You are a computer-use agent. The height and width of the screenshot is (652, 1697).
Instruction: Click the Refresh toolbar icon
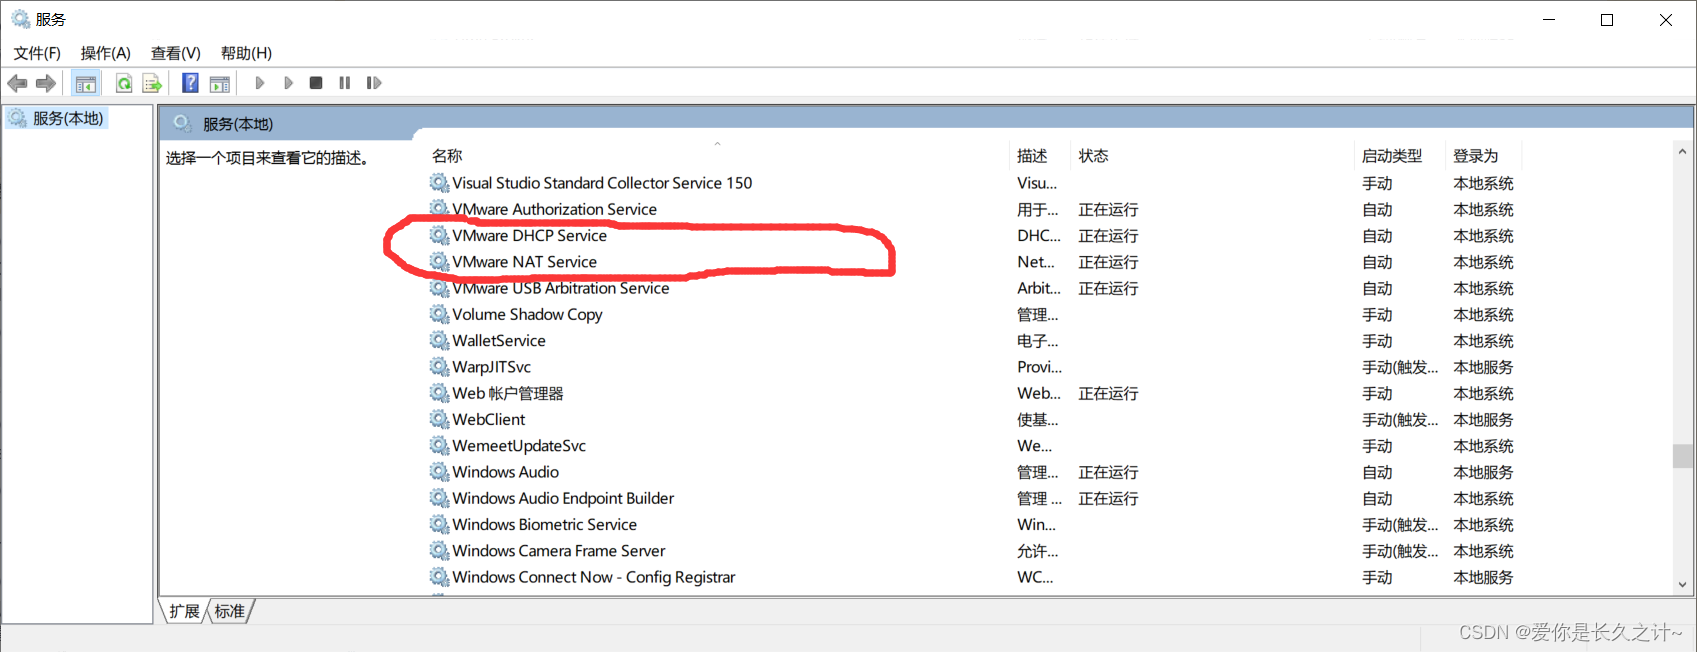point(123,83)
